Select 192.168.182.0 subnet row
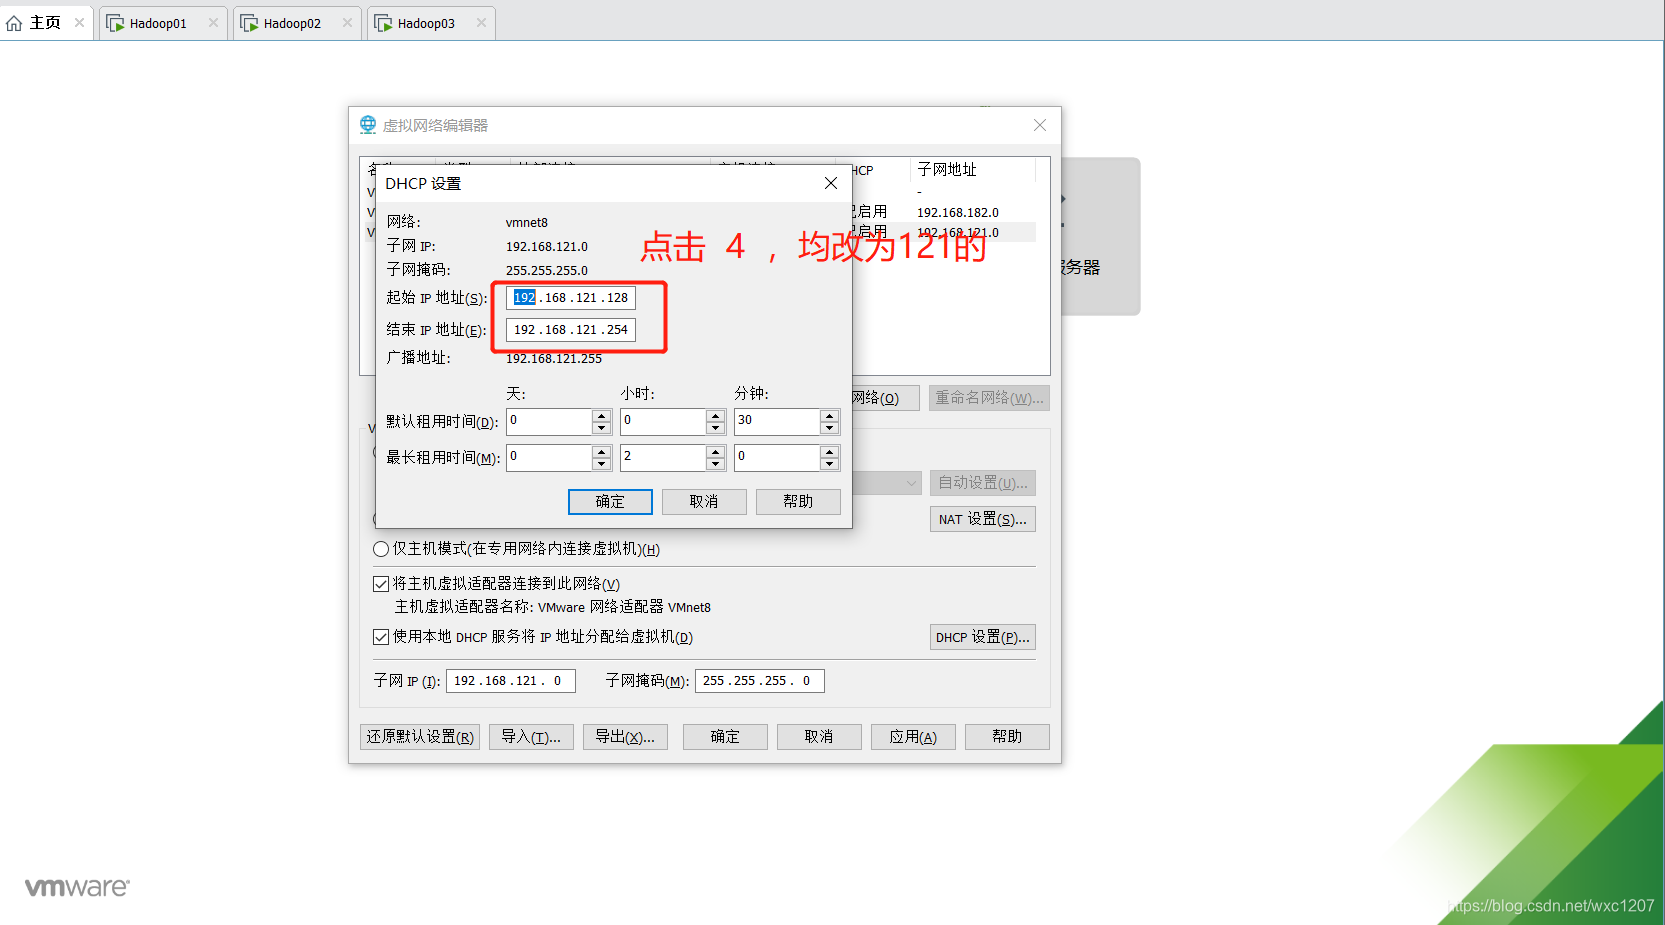Screen dimensions: 1665x925 (957, 212)
